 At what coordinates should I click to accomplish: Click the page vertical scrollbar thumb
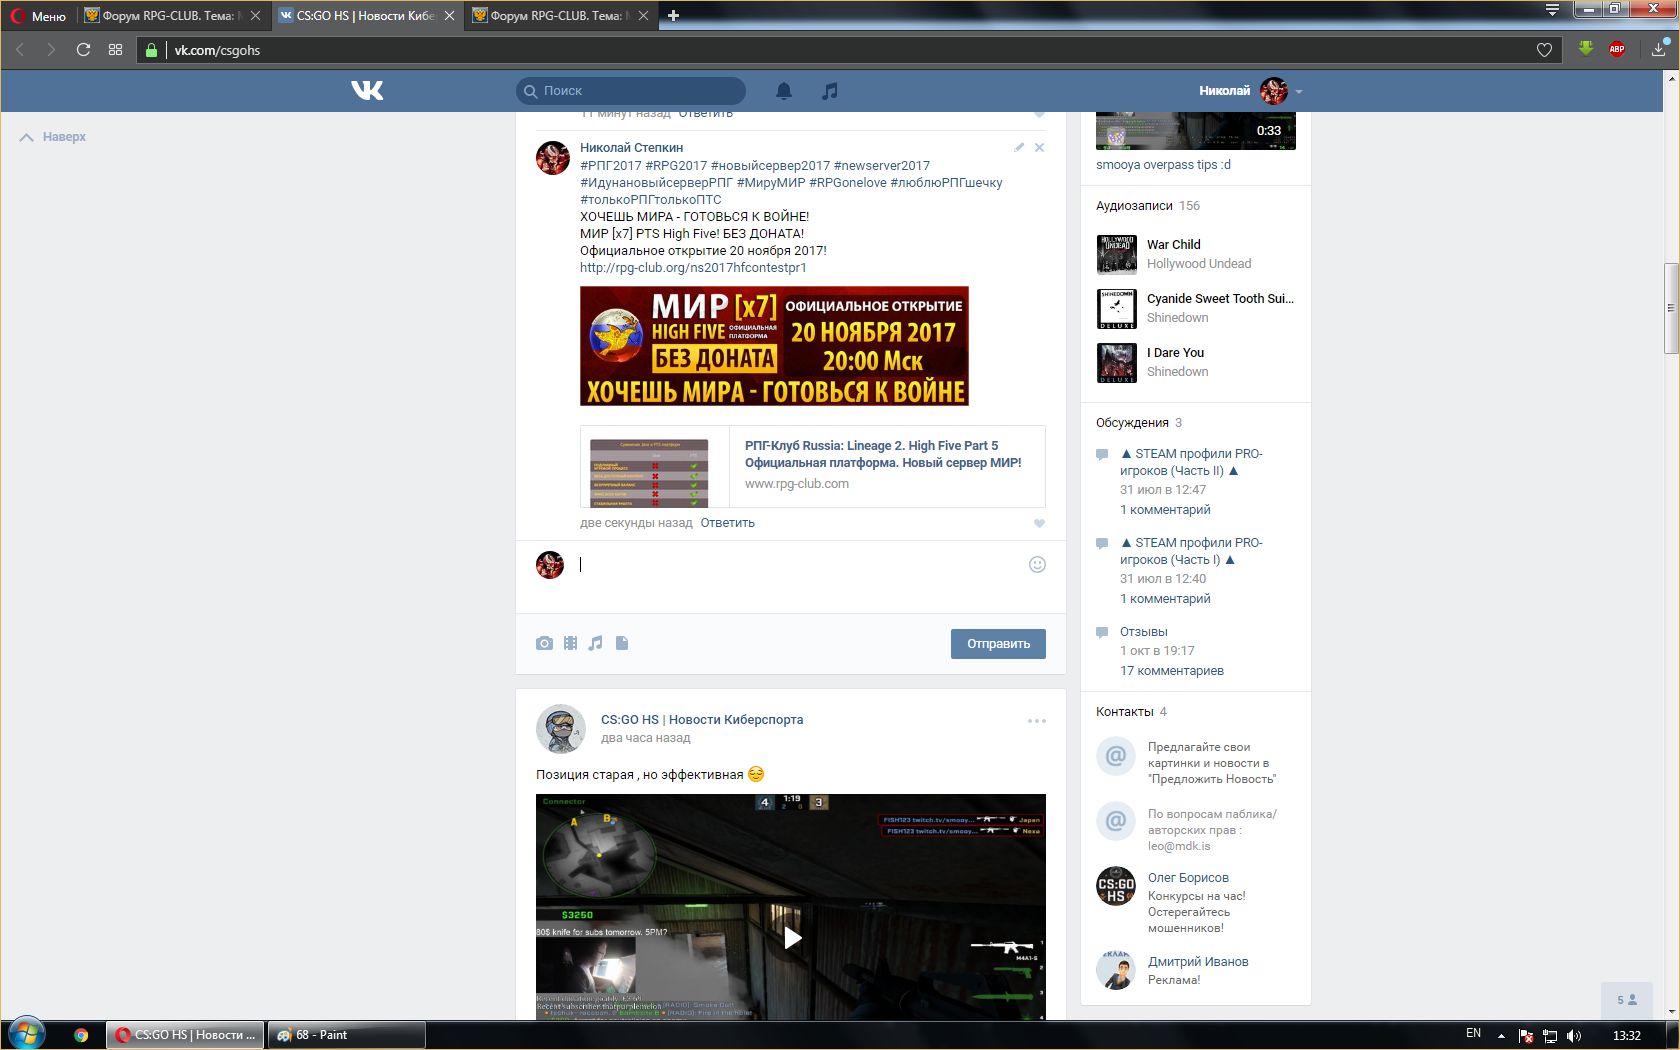[x=1671, y=308]
